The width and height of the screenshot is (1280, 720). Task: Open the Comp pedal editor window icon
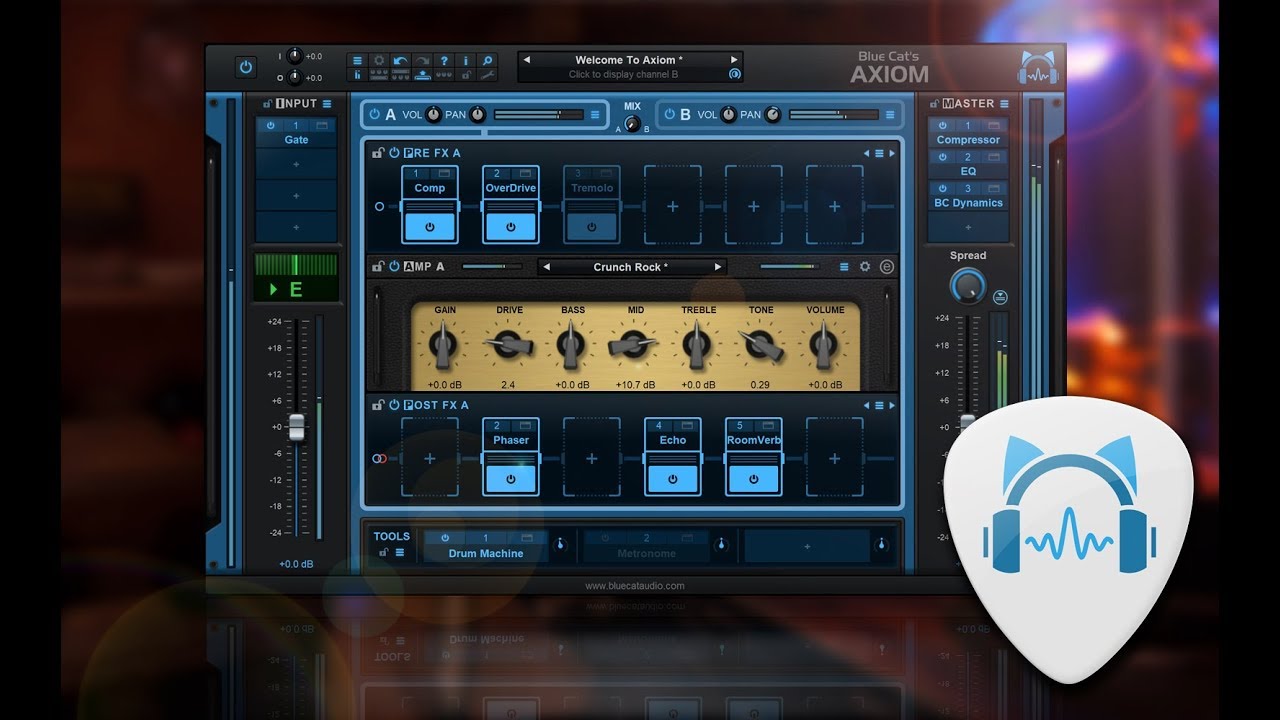(x=443, y=174)
